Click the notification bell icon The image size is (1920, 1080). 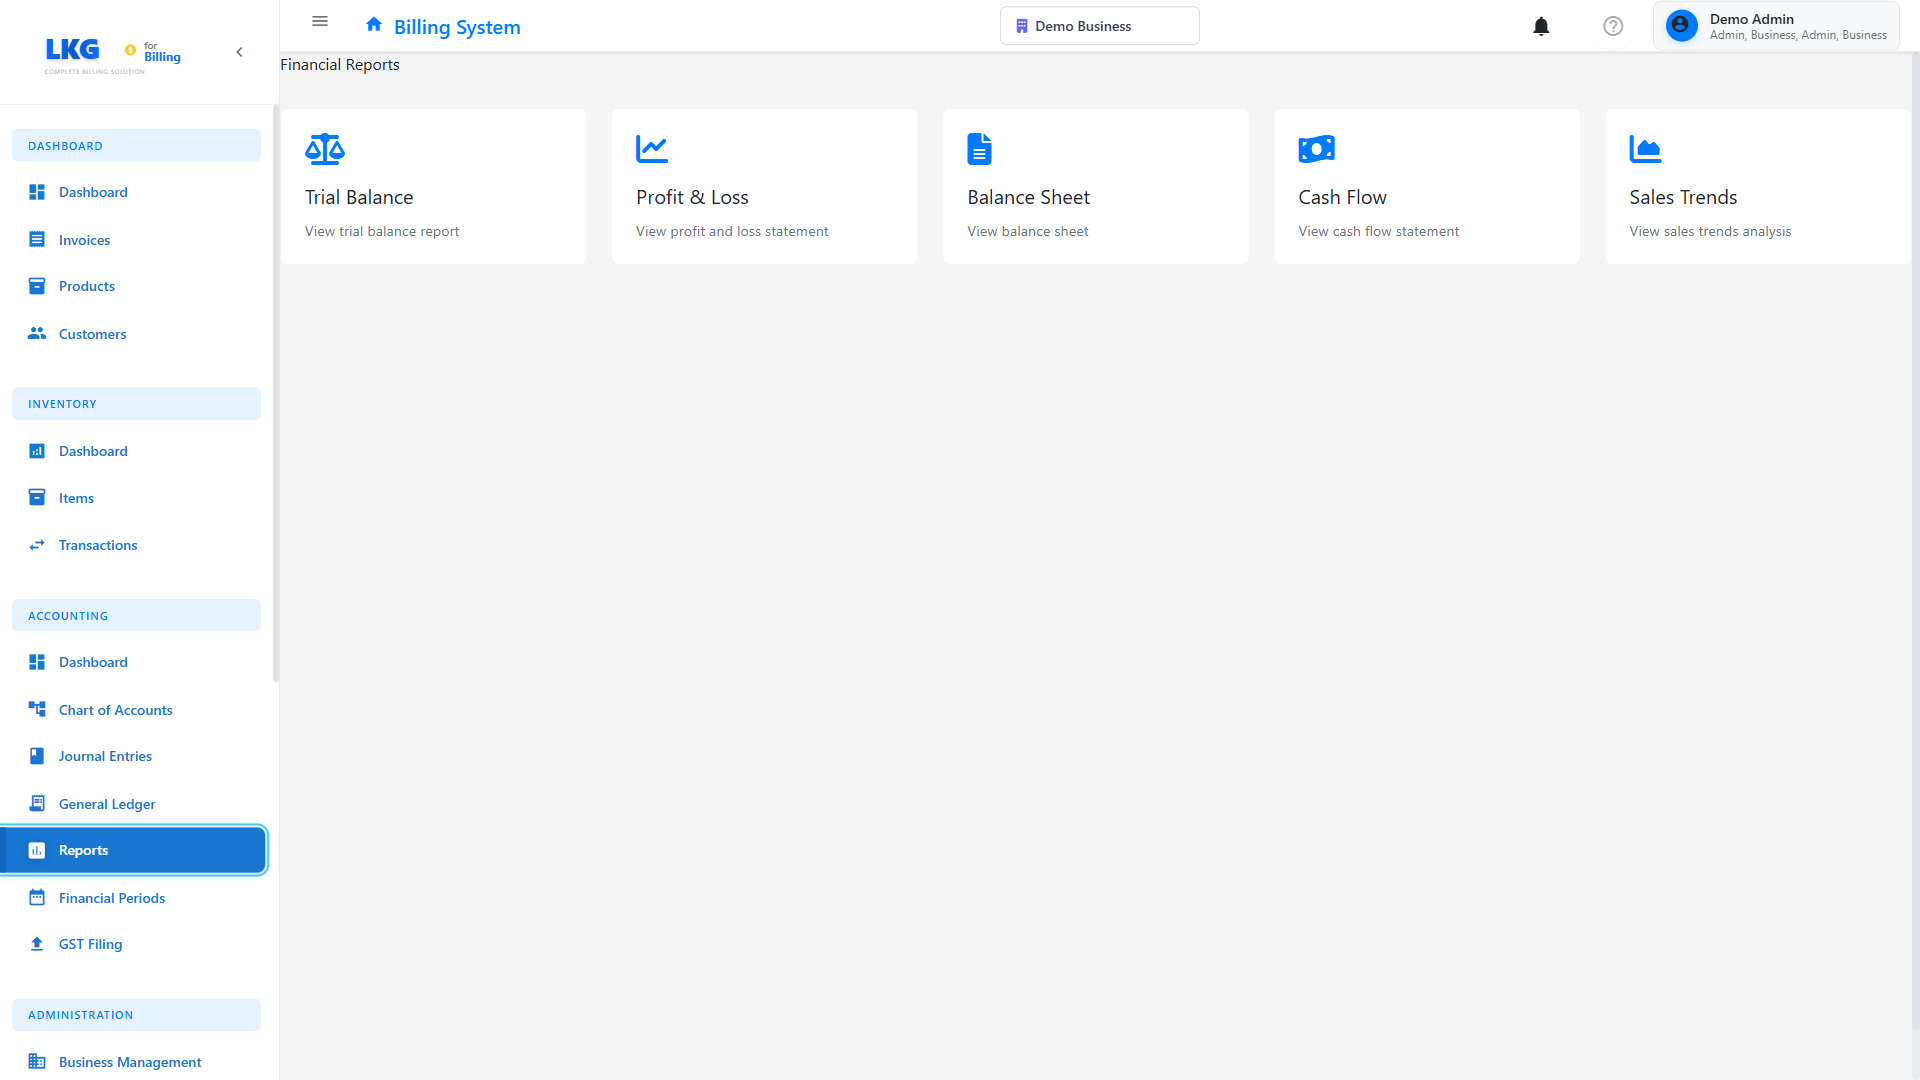point(1541,26)
